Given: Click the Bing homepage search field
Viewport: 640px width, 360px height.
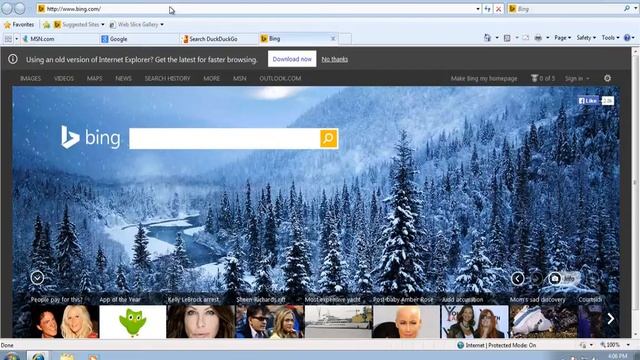Looking at the screenshot, I should [x=224, y=139].
